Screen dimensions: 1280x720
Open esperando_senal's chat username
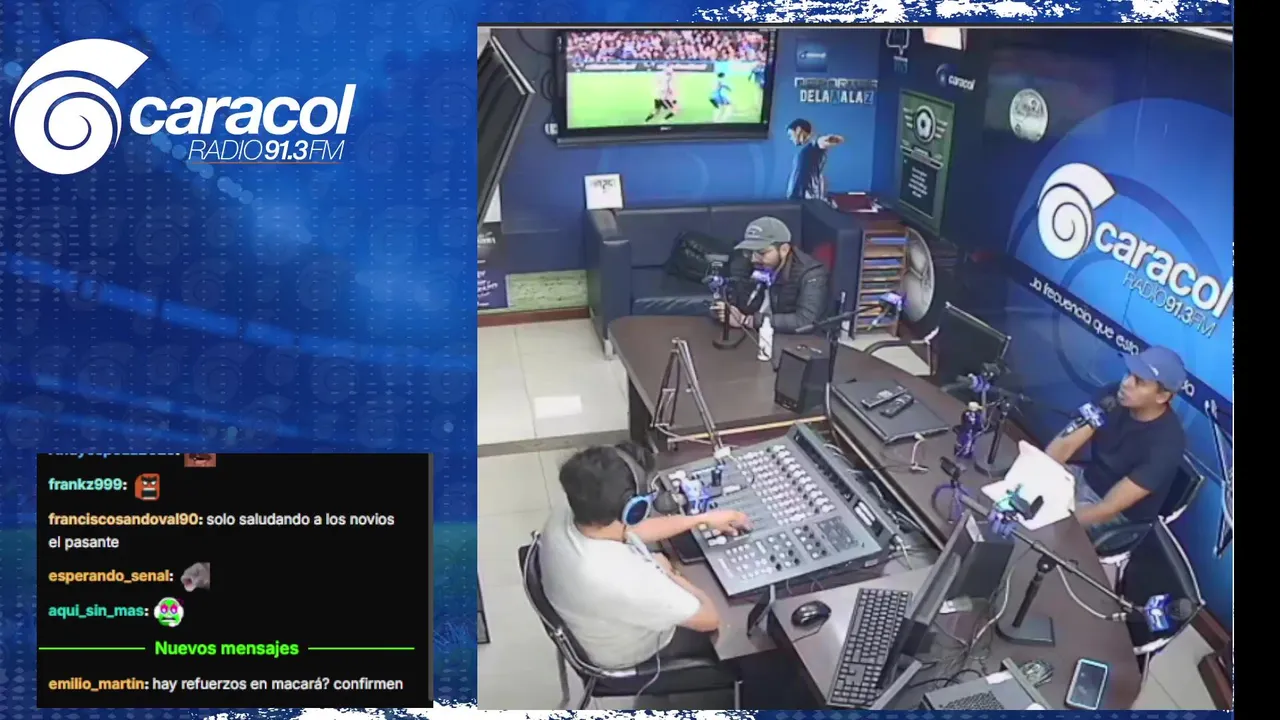(x=111, y=577)
